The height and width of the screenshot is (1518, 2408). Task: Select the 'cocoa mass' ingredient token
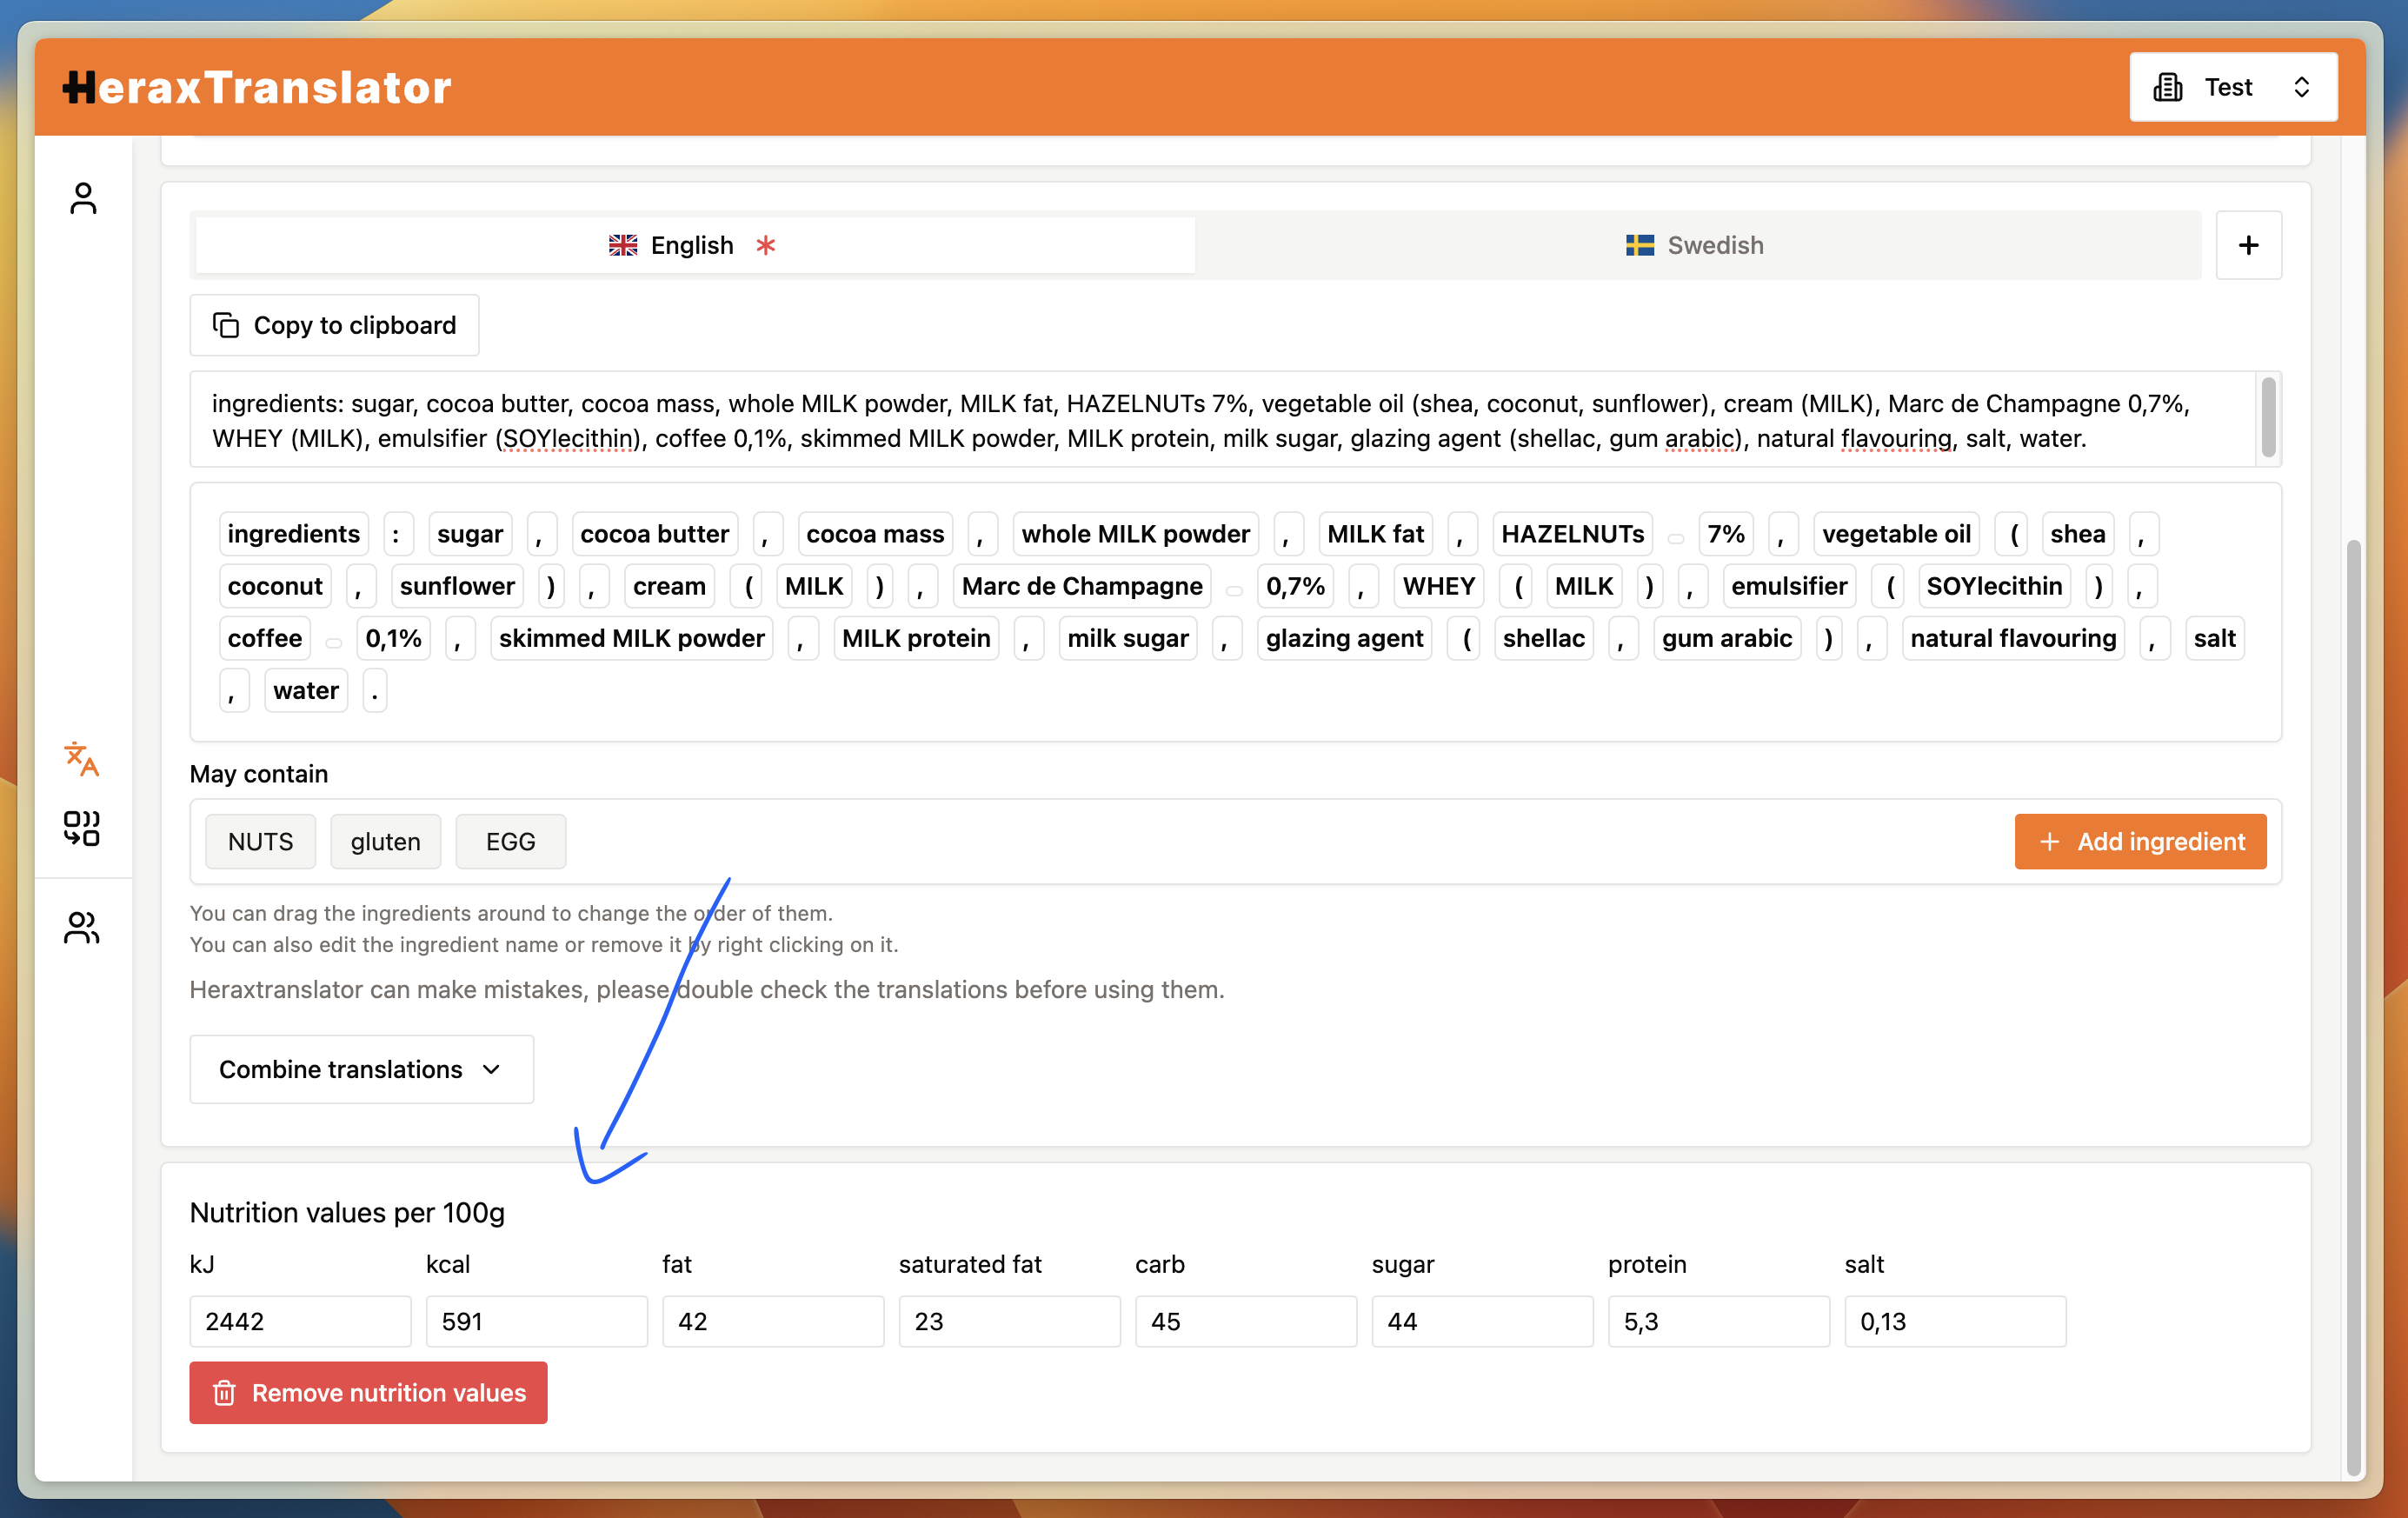(875, 534)
